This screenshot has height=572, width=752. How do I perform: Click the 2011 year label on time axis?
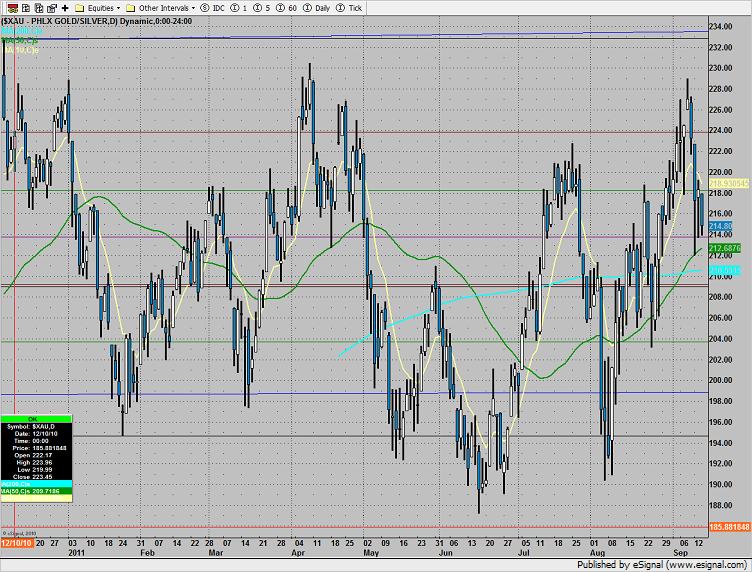point(76,553)
